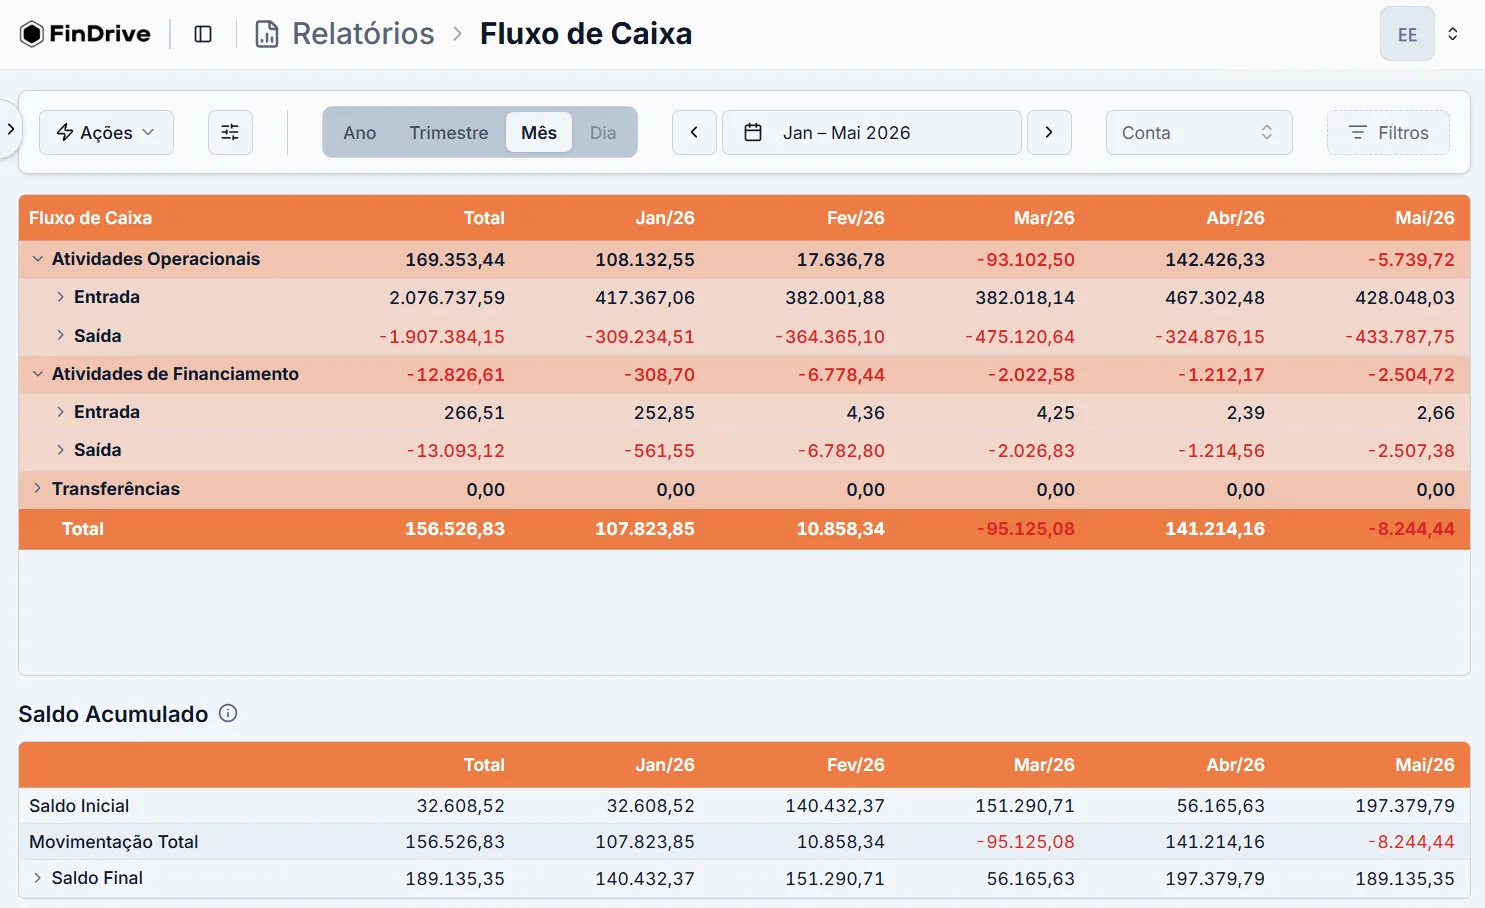Expand the collapsed side drawer arrow

pyautogui.click(x=10, y=129)
